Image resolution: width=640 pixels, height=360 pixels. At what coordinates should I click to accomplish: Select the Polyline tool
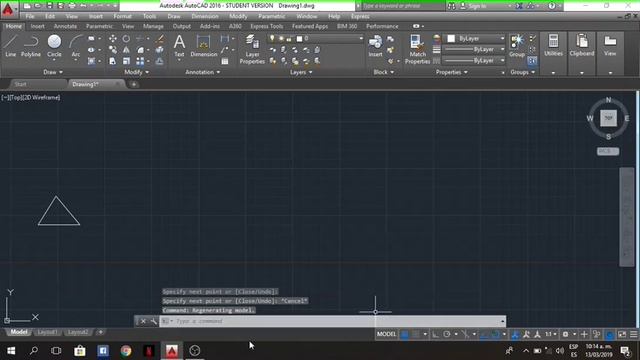31,46
